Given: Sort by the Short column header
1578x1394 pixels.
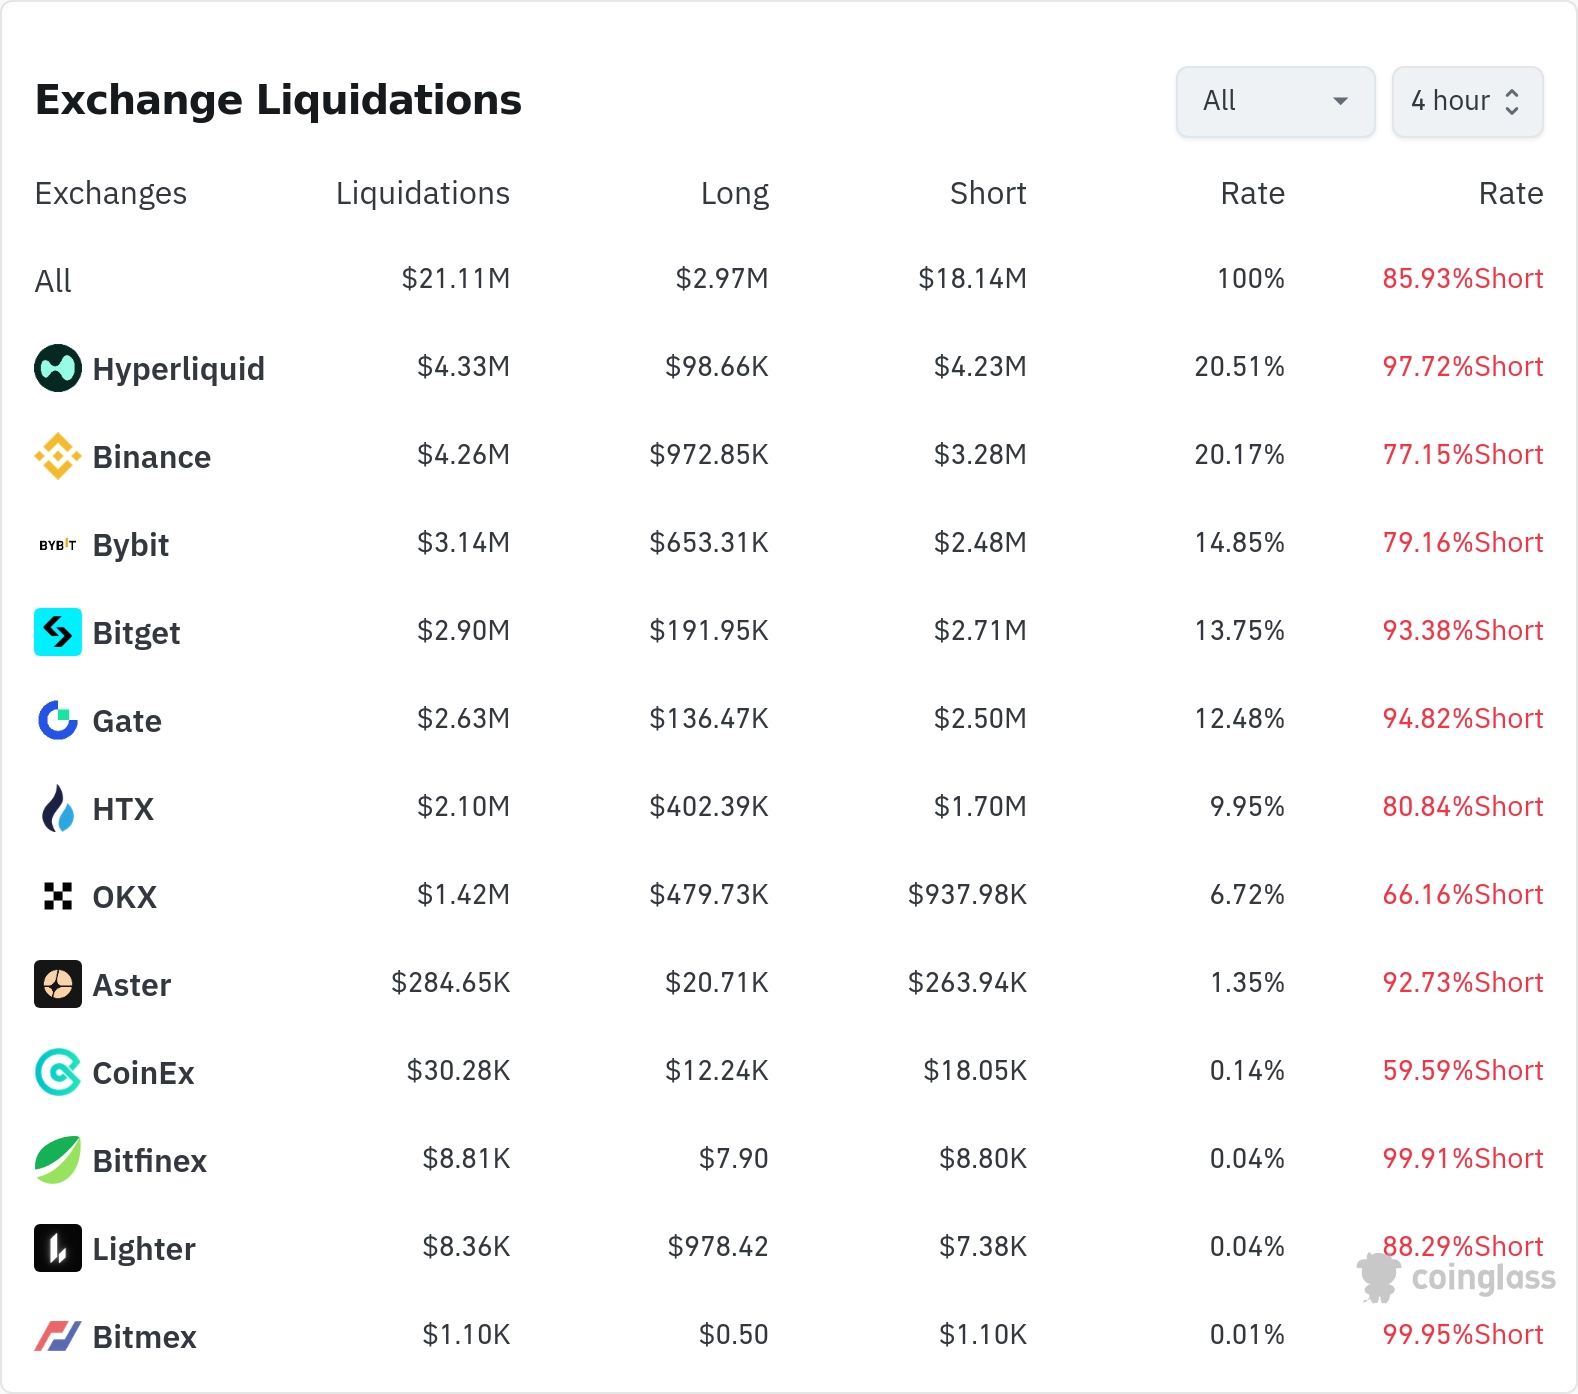Looking at the screenshot, I should (x=987, y=193).
